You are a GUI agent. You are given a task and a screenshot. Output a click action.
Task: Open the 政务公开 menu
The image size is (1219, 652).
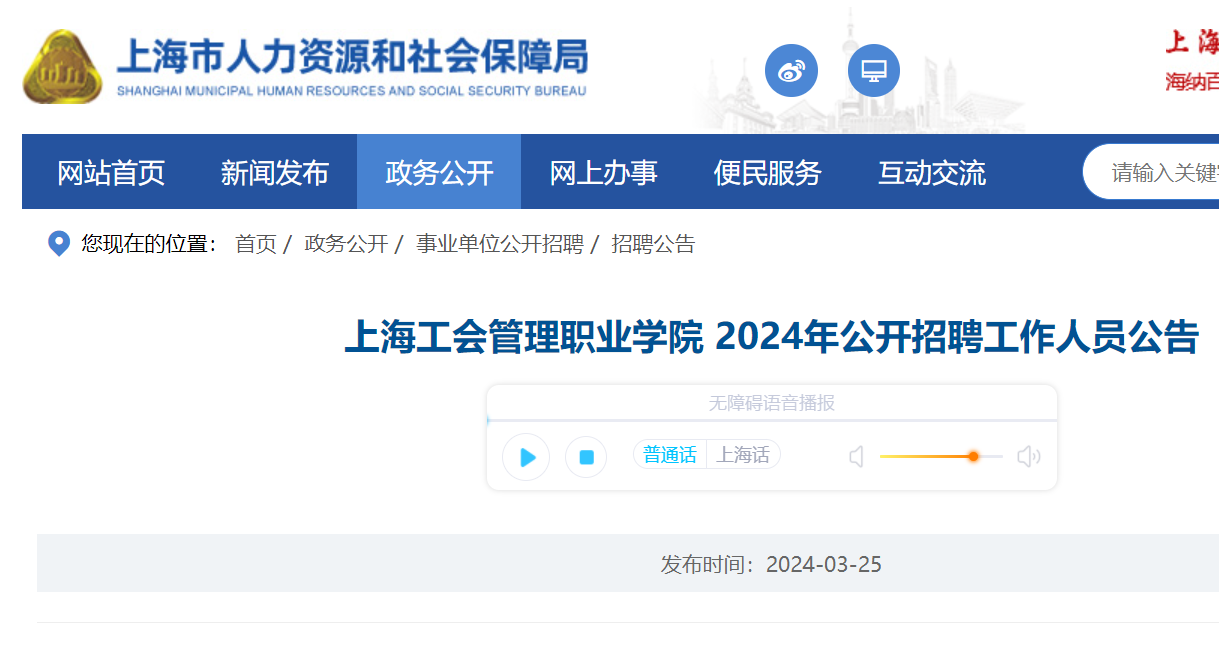pyautogui.click(x=439, y=172)
